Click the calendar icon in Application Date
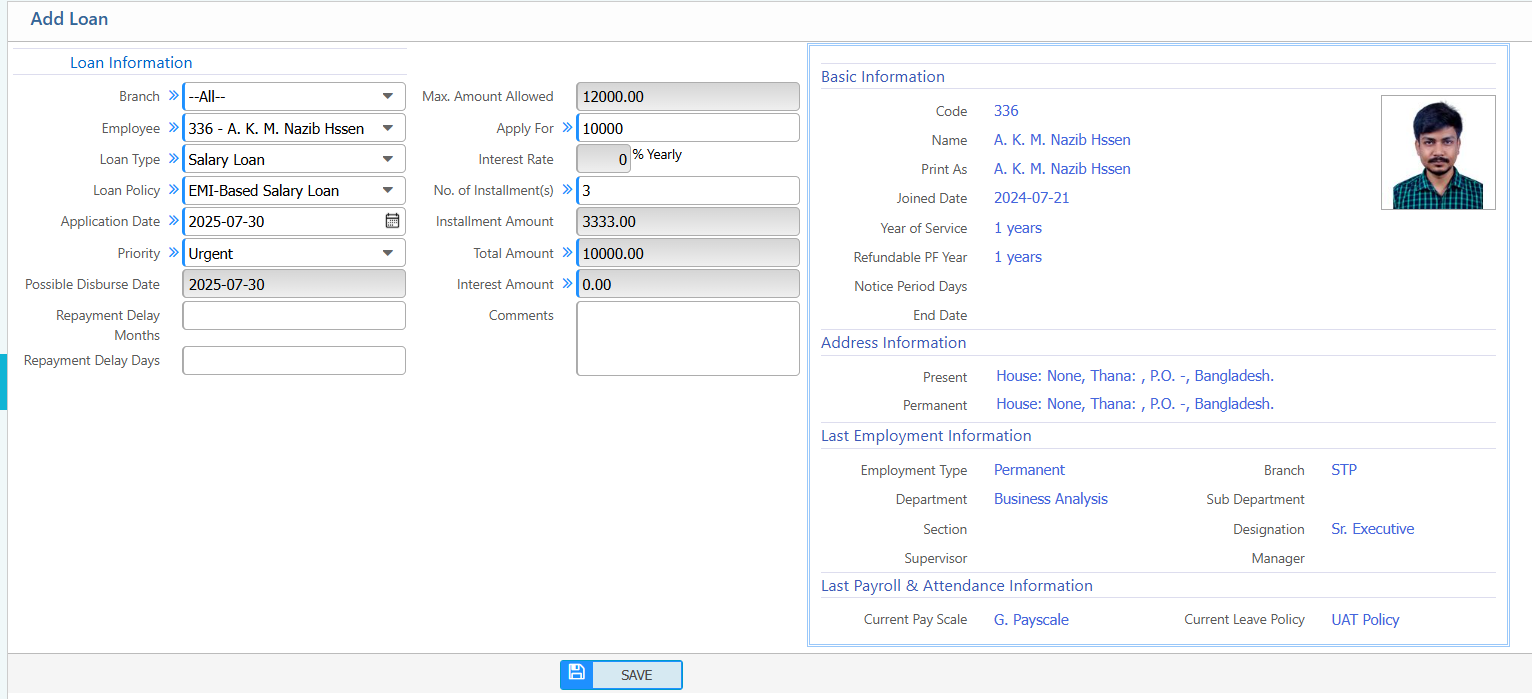Image resolution: width=1532 pixels, height=699 pixels. tap(392, 221)
